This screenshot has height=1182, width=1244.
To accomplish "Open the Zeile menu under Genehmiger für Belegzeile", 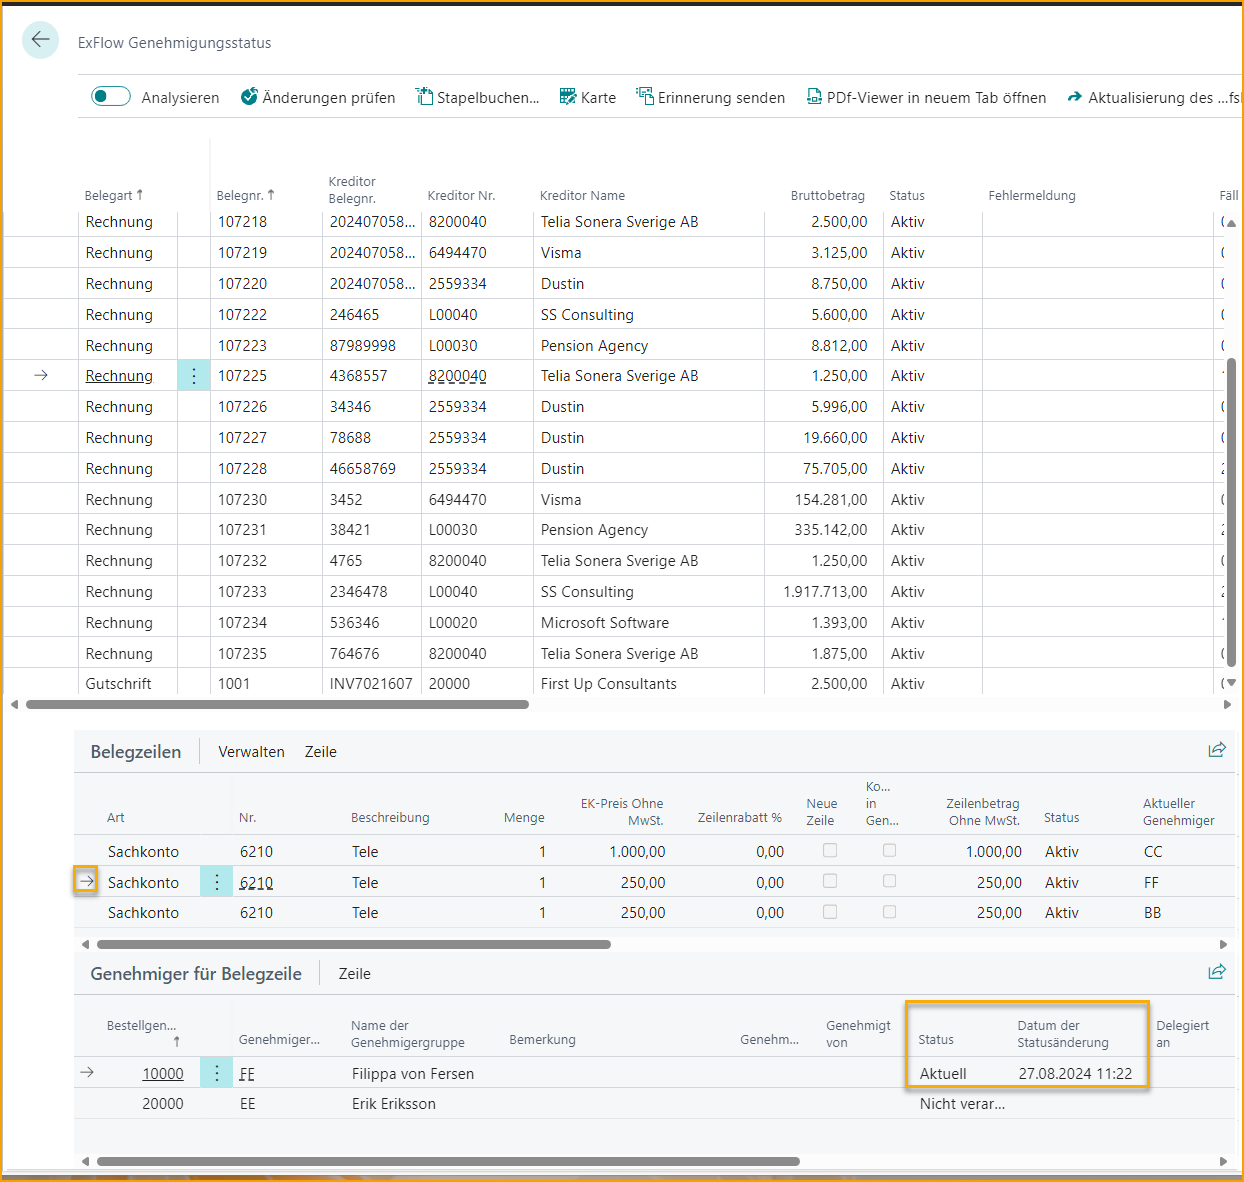I will [354, 973].
